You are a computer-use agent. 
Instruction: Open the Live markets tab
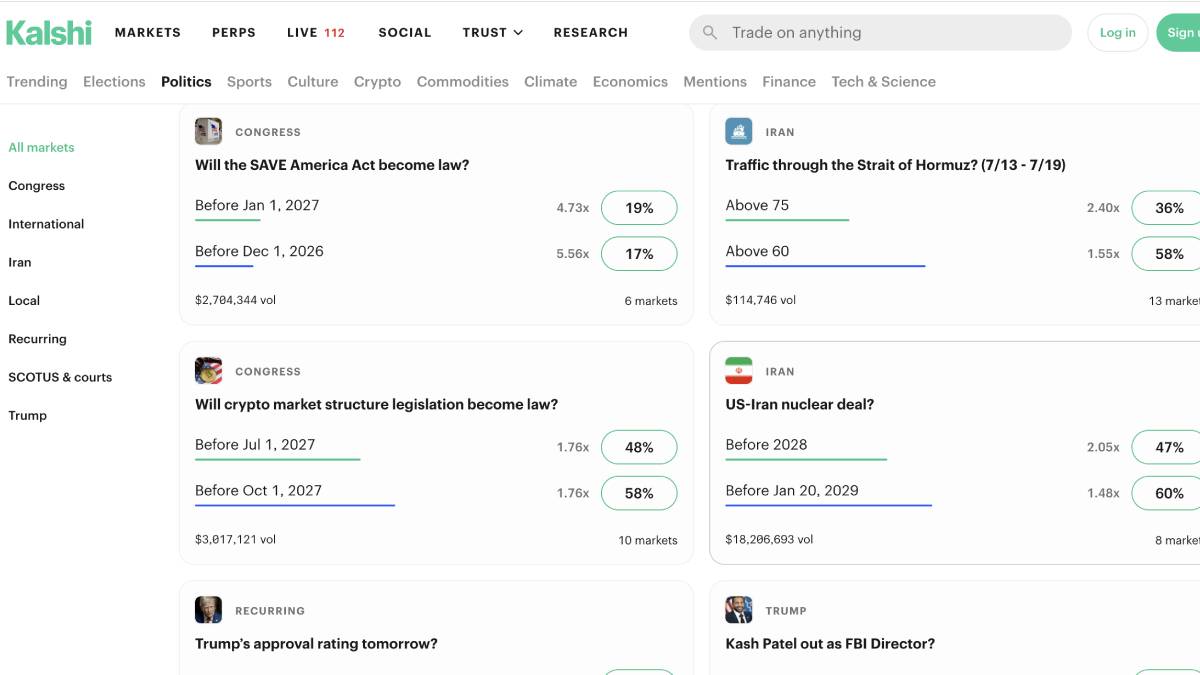(x=316, y=32)
